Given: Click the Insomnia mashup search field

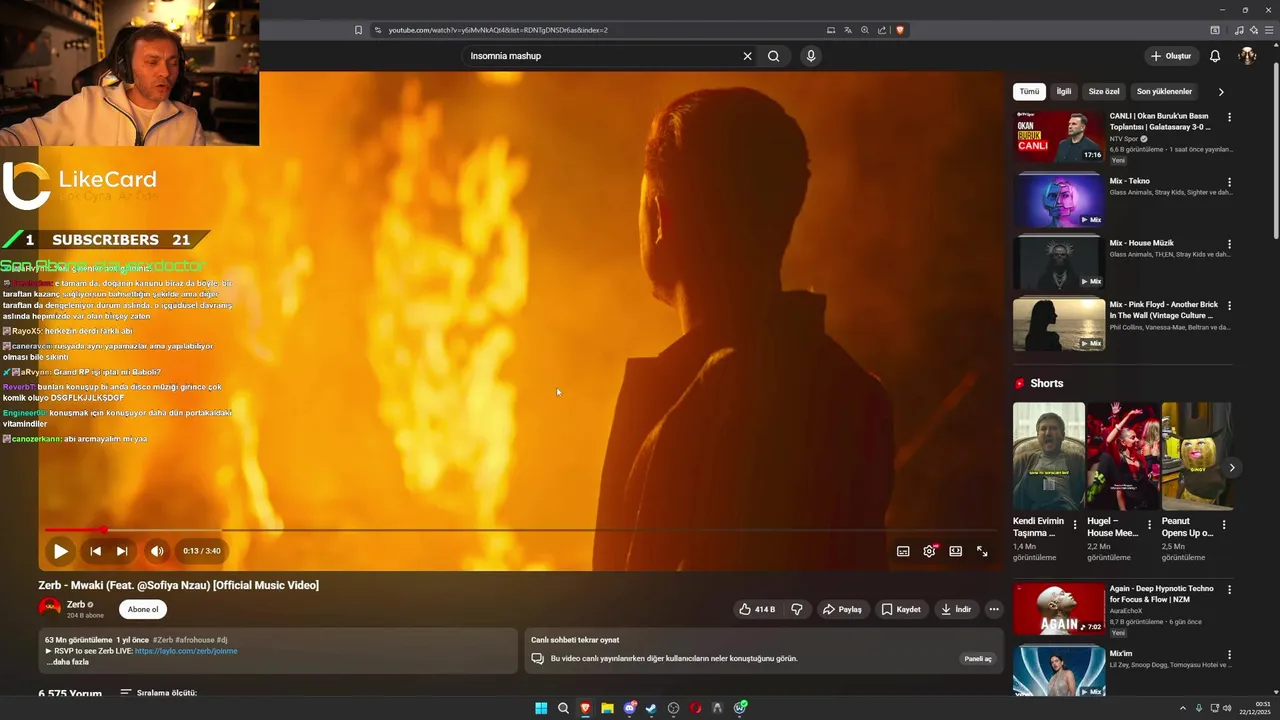Looking at the screenshot, I should (600, 56).
